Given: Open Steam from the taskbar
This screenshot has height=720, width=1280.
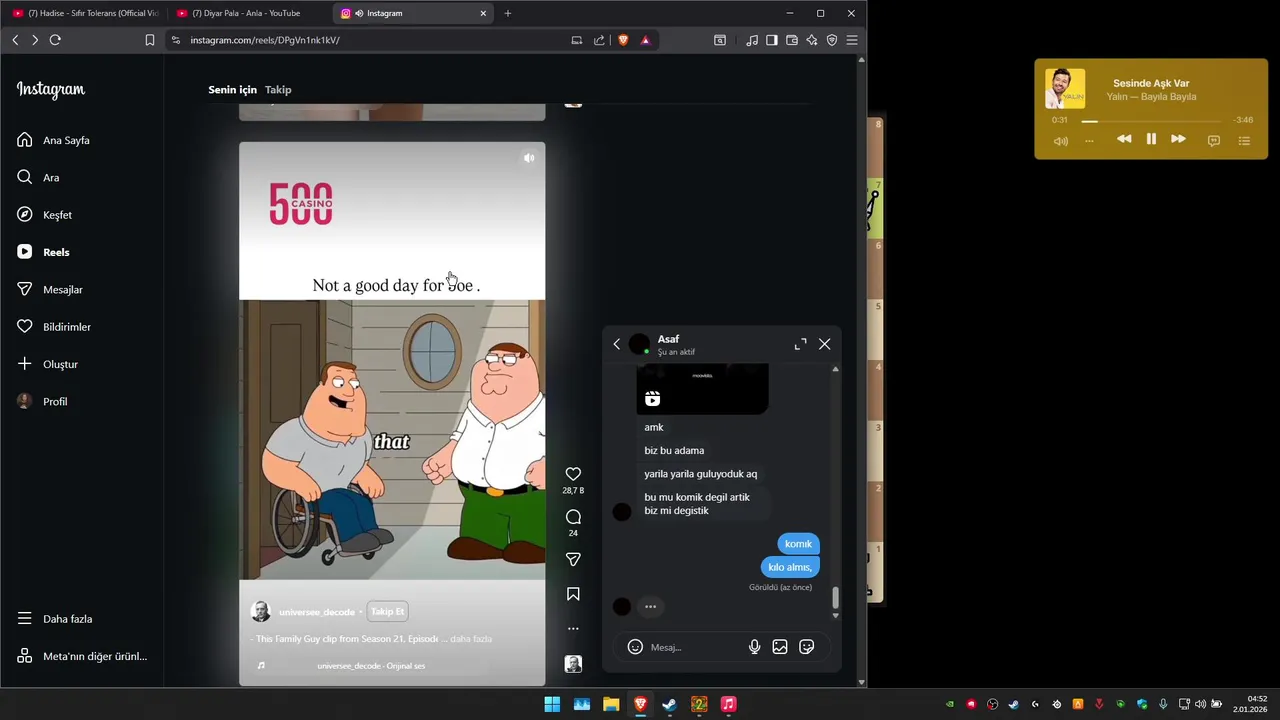Looking at the screenshot, I should 669,705.
